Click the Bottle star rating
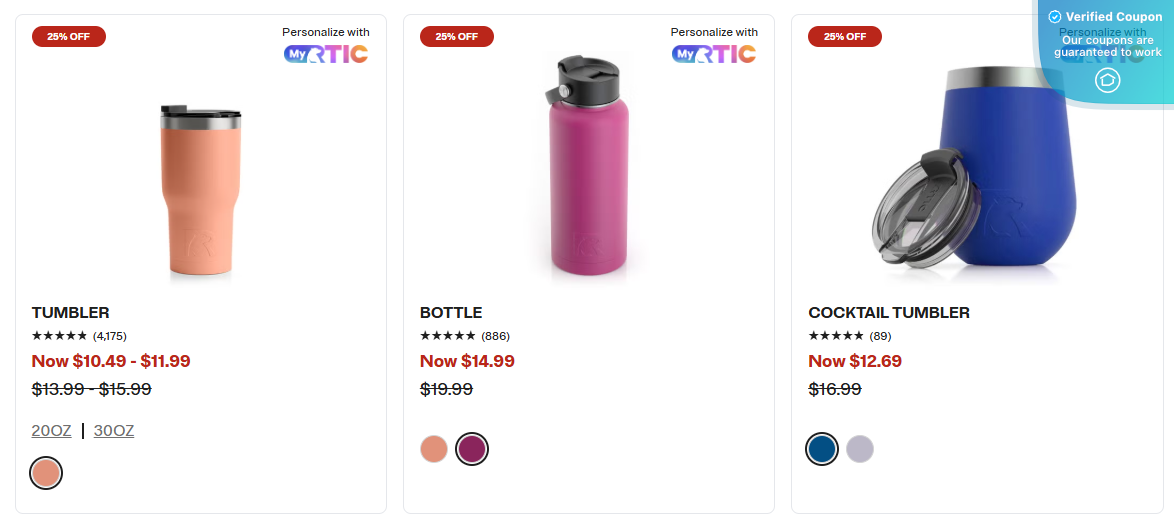This screenshot has width=1174, height=528. (x=448, y=336)
